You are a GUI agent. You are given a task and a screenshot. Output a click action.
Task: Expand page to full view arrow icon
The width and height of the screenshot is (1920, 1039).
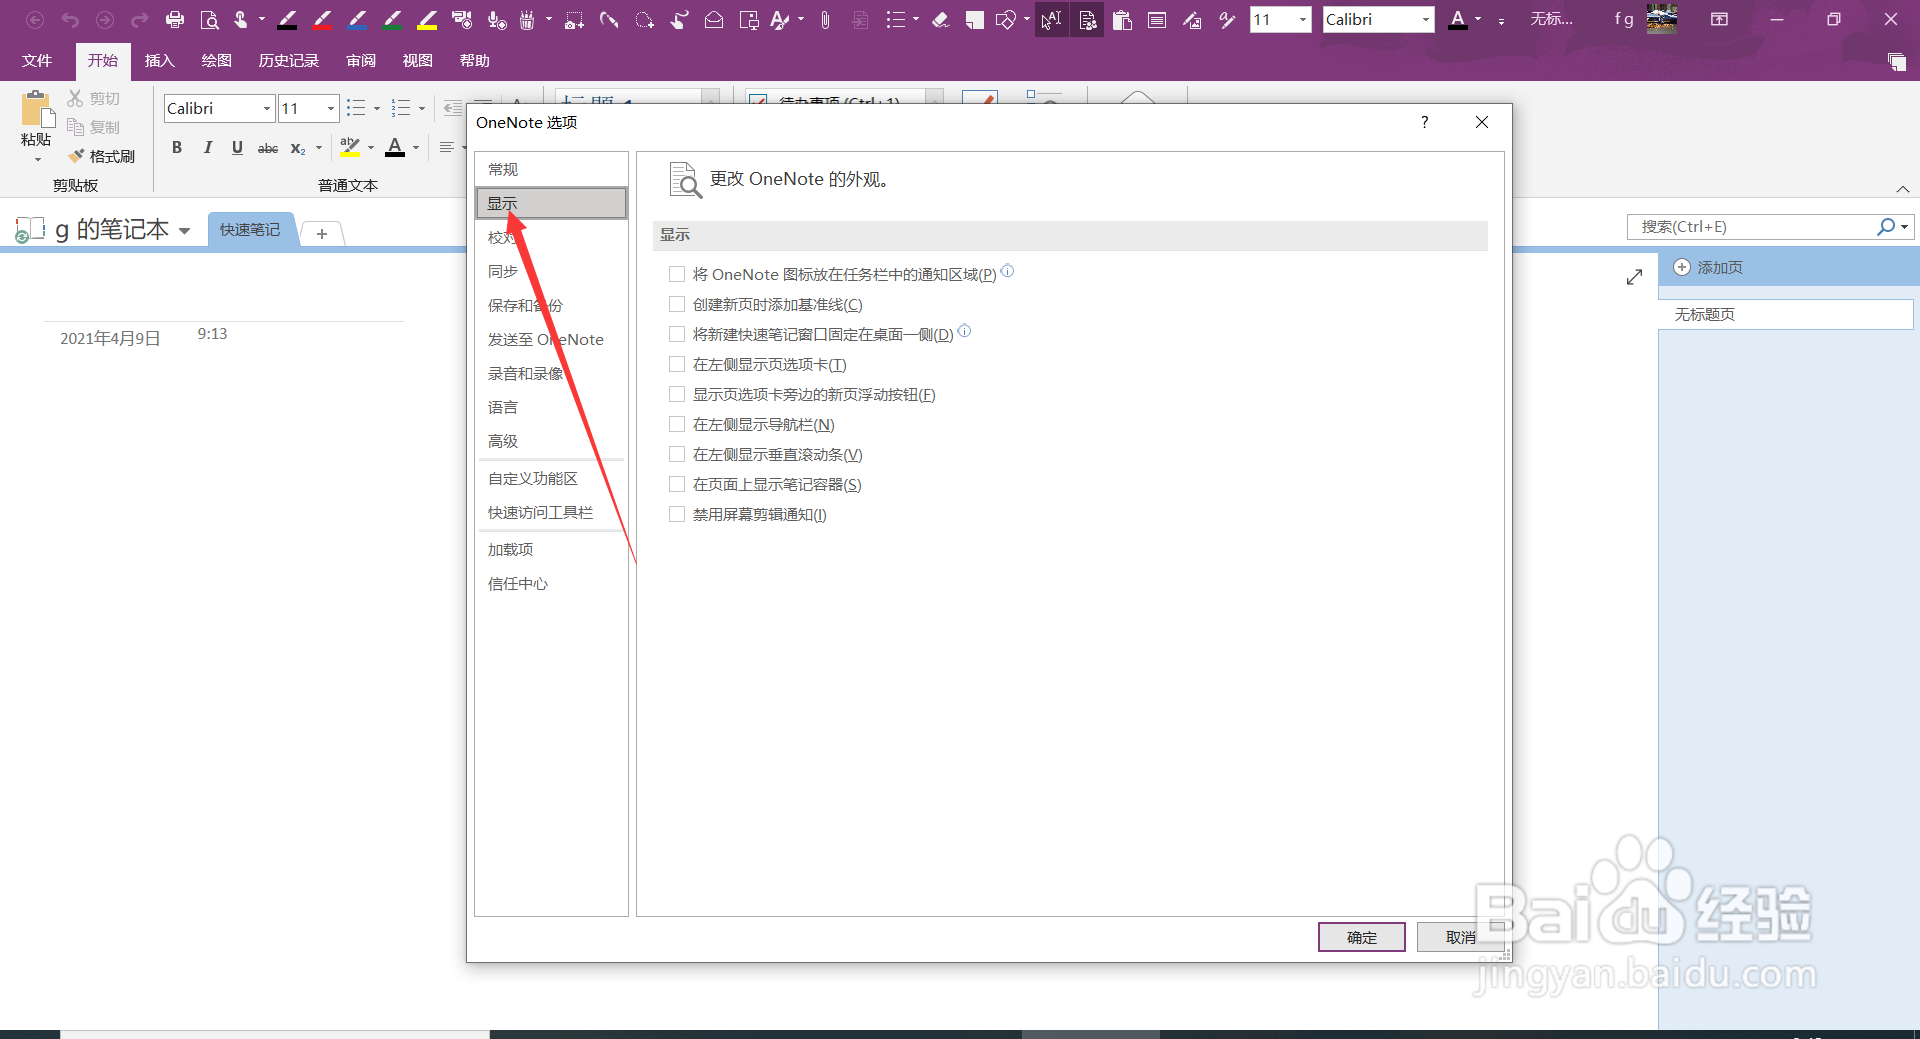[1634, 277]
